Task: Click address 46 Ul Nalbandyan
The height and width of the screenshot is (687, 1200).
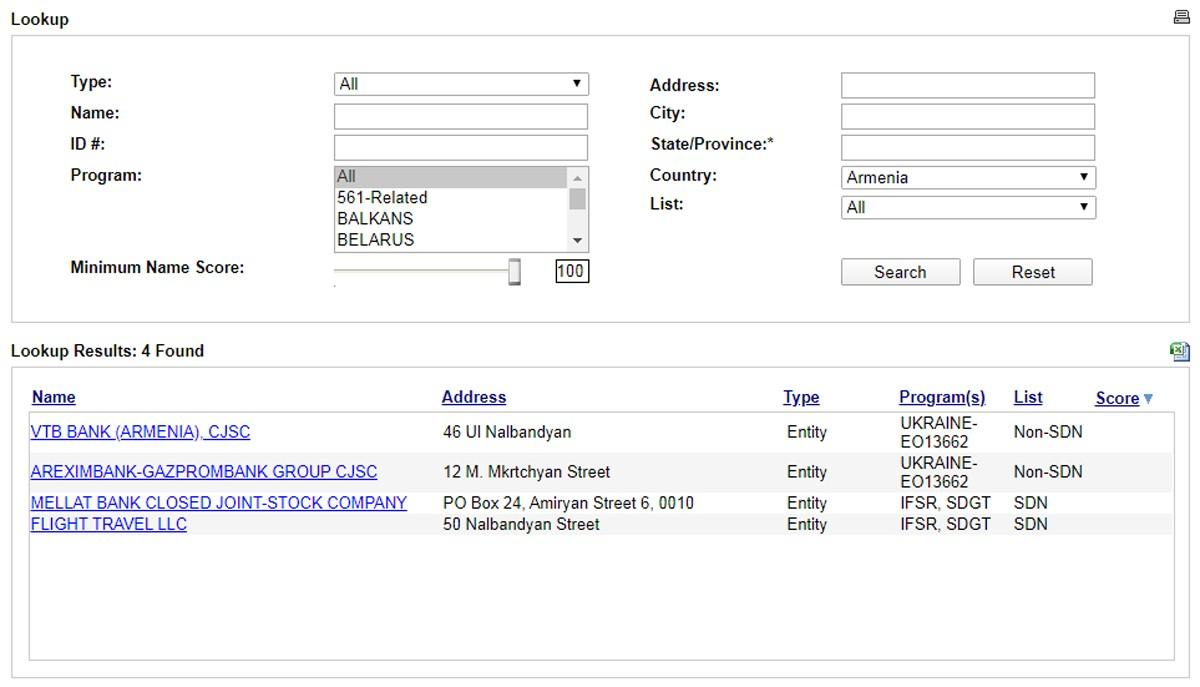Action: [x=507, y=432]
